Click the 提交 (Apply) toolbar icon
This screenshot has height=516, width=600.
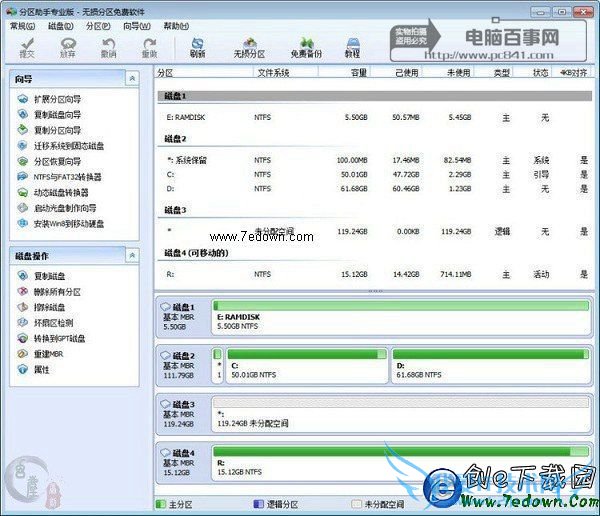pyautogui.click(x=27, y=47)
